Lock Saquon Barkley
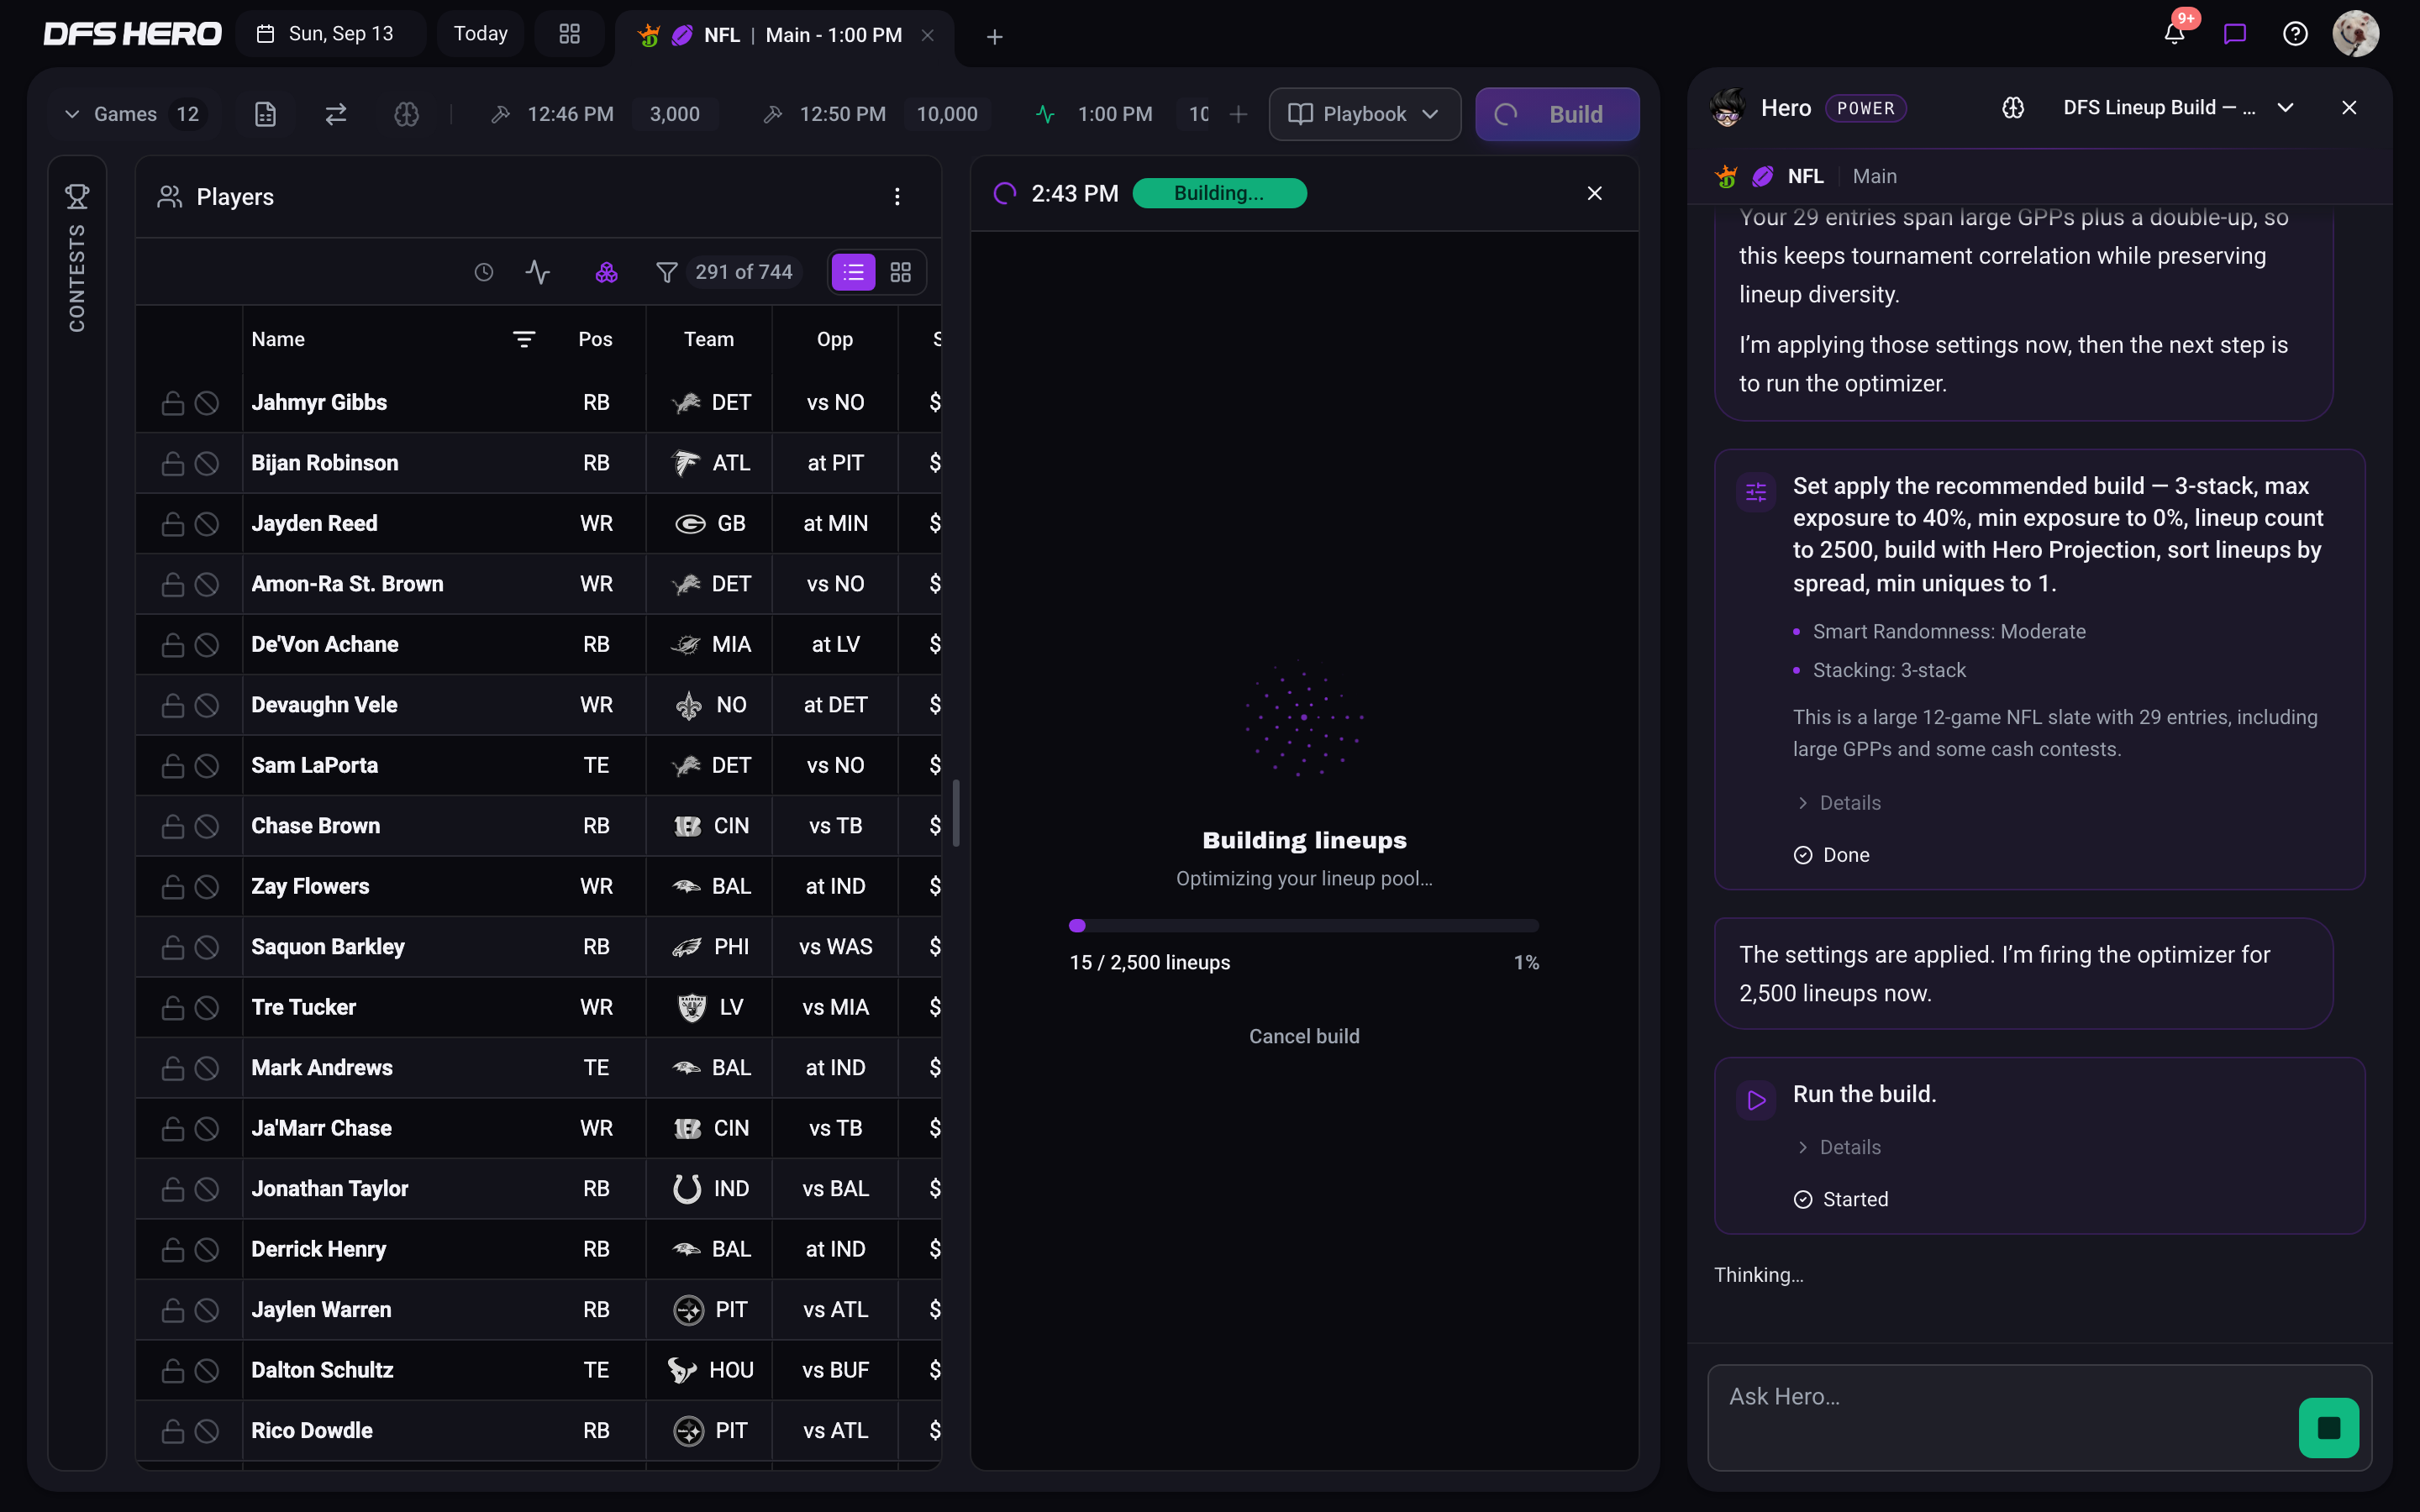Image resolution: width=2420 pixels, height=1512 pixels. 173,947
